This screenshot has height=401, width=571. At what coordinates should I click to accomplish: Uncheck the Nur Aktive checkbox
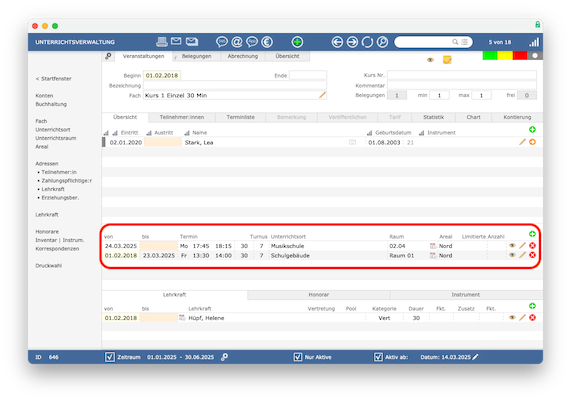pyautogui.click(x=298, y=357)
